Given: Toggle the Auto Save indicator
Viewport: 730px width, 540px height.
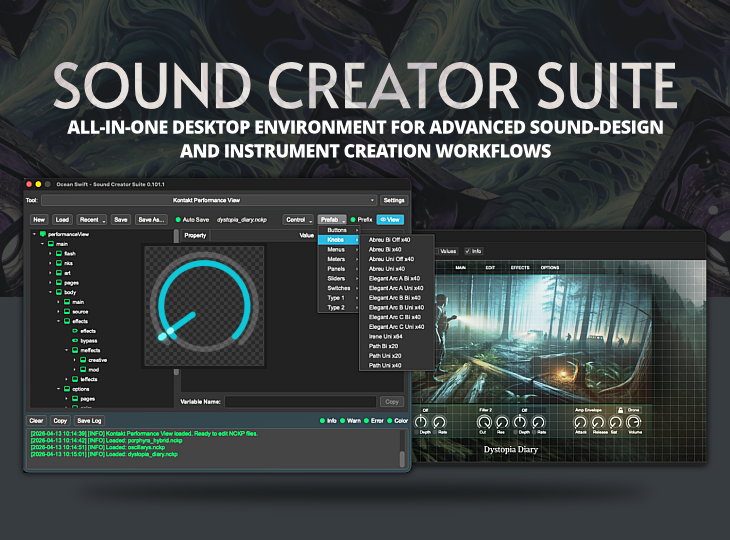Looking at the screenshot, I should point(178,220).
